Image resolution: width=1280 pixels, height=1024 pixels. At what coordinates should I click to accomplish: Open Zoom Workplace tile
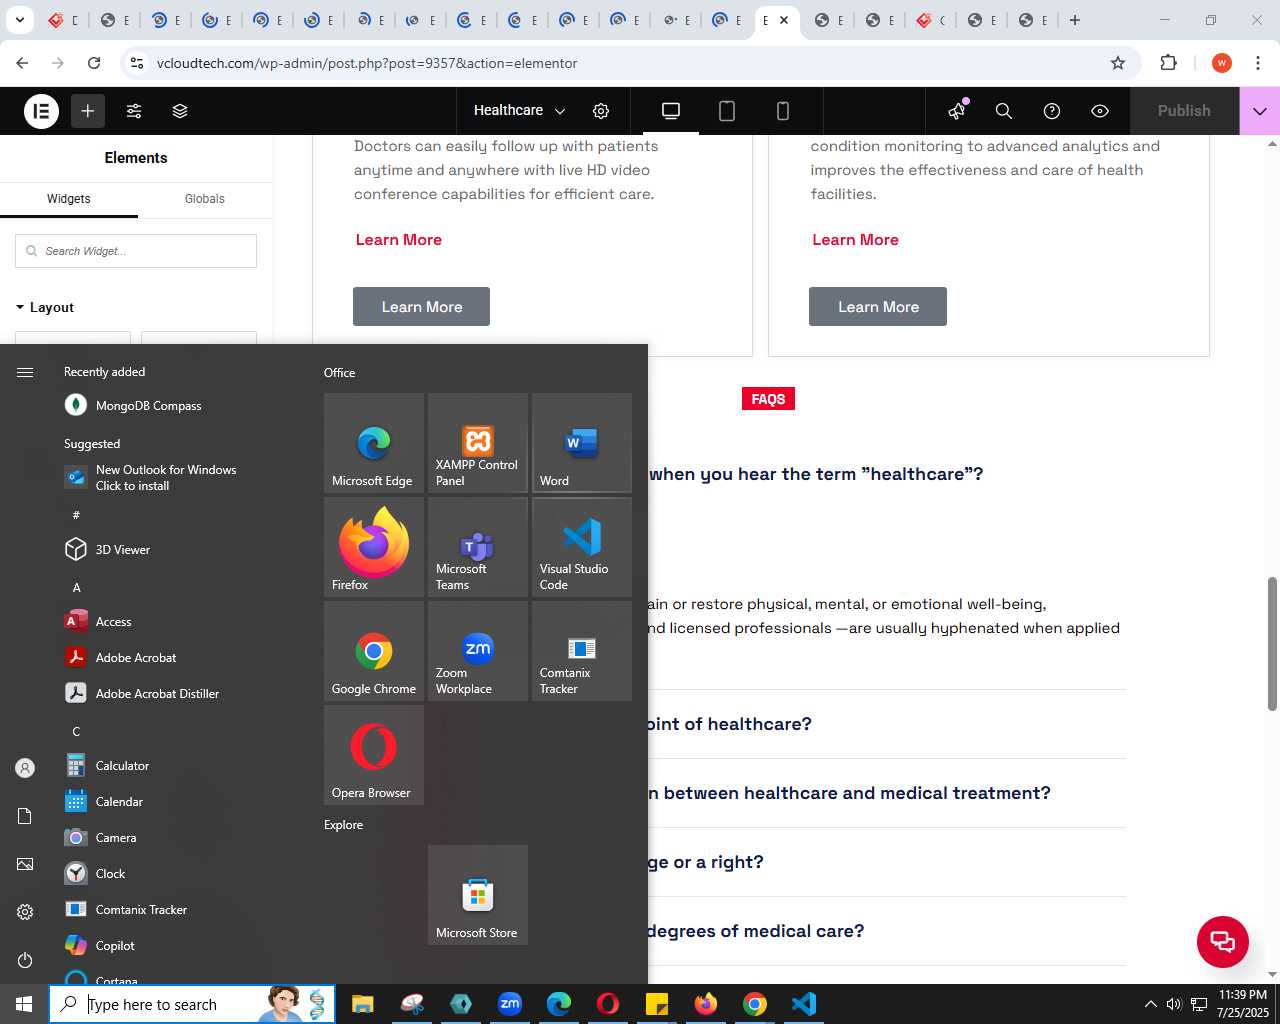point(478,651)
